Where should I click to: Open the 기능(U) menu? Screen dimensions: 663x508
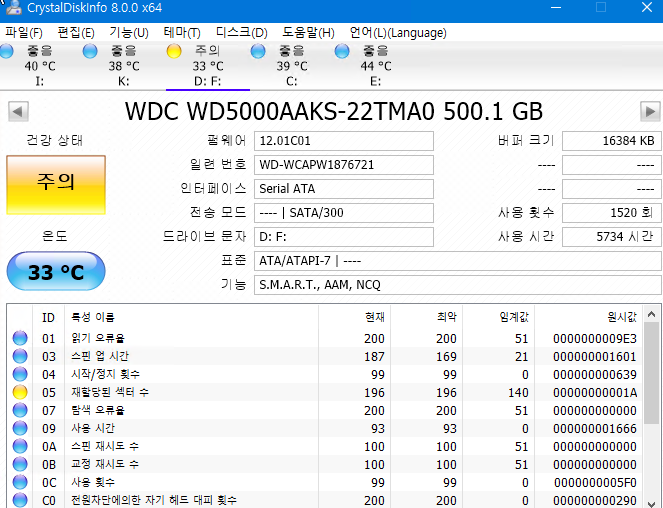coord(129,33)
